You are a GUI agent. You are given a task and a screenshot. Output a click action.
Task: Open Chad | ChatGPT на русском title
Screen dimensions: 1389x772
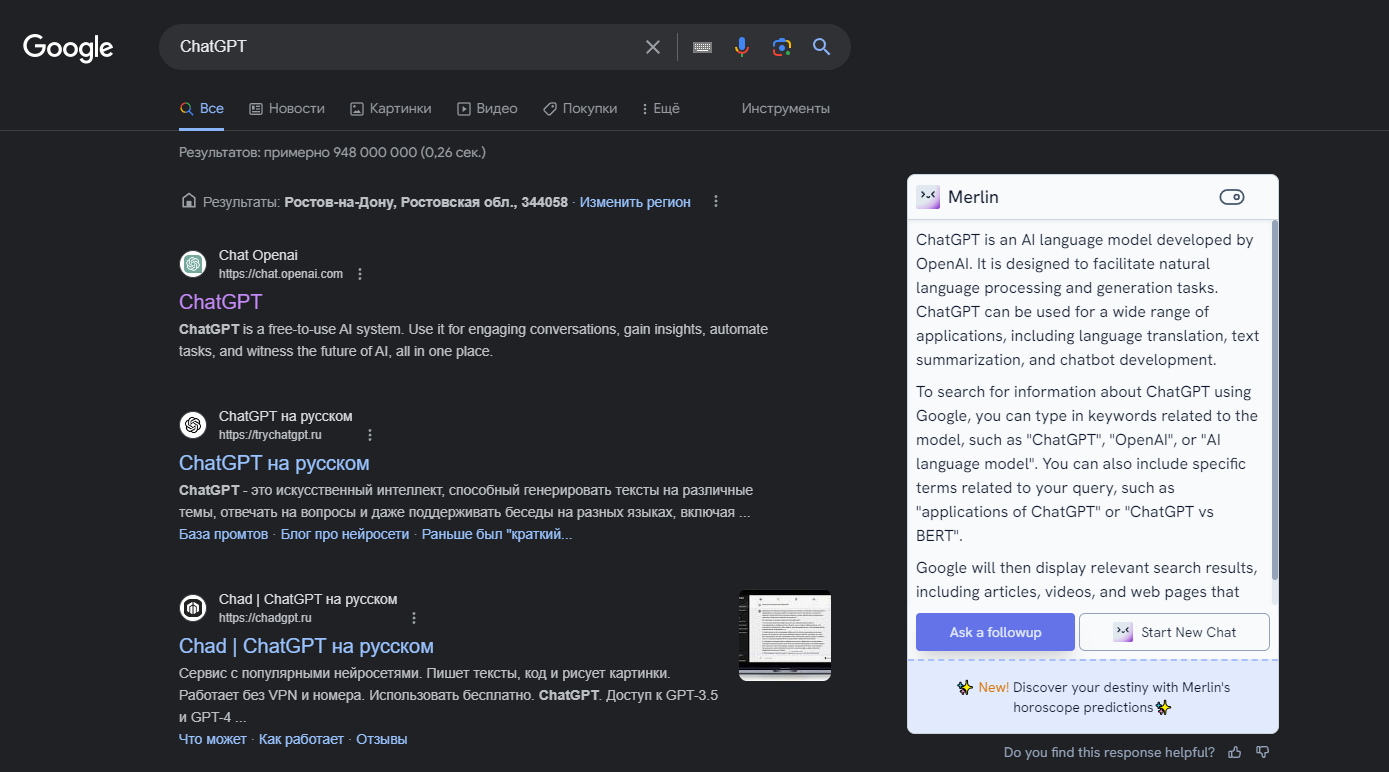[306, 646]
